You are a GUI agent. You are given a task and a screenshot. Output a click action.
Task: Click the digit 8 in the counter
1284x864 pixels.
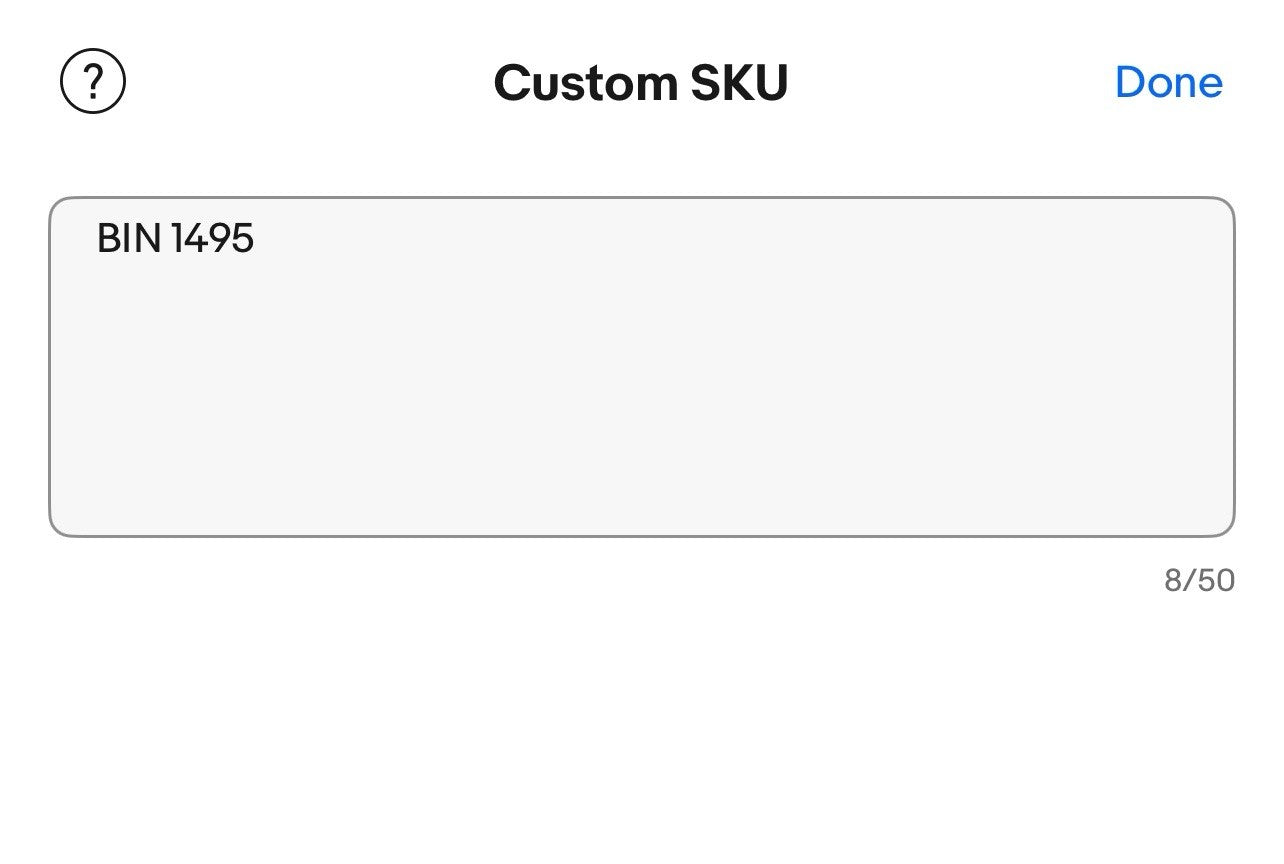(x=1173, y=580)
